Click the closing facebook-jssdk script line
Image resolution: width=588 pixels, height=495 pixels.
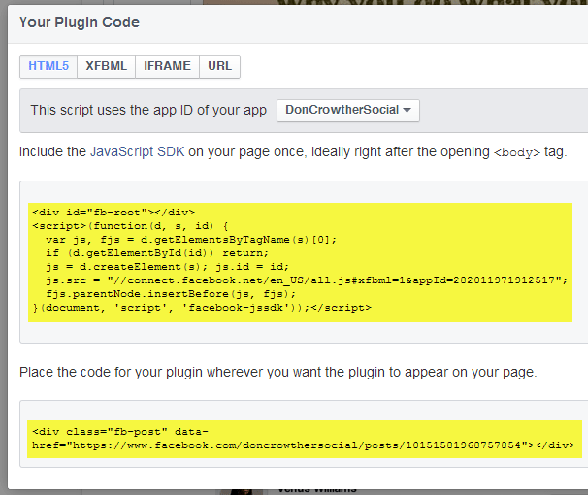202,308
